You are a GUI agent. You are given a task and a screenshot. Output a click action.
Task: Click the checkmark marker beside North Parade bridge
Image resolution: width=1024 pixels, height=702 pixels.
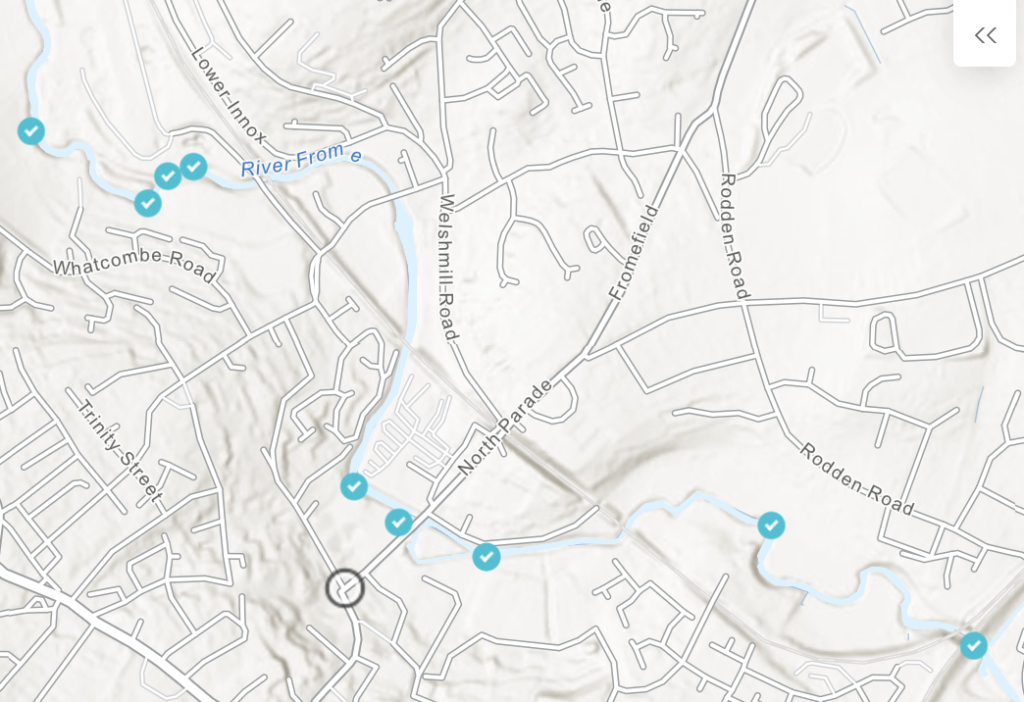[x=399, y=522]
